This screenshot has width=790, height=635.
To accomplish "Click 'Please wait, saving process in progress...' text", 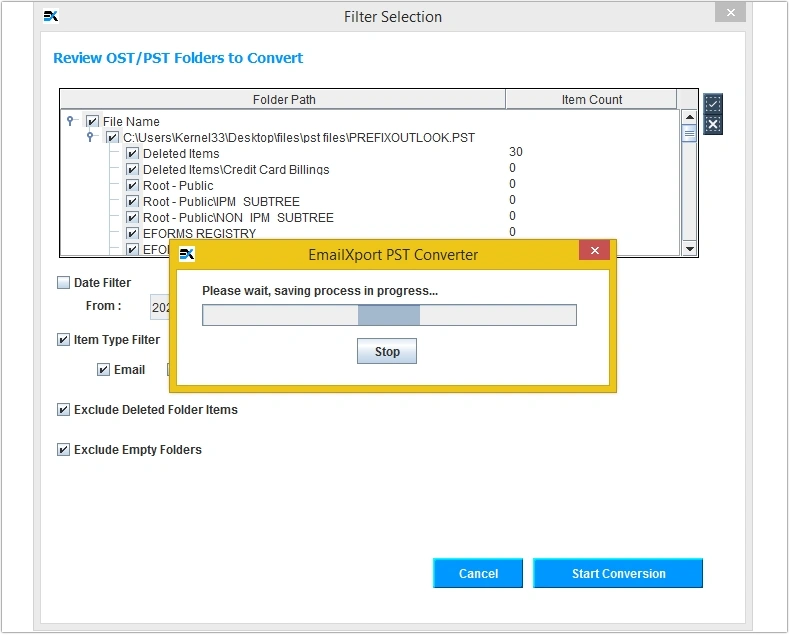I will 320,291.
